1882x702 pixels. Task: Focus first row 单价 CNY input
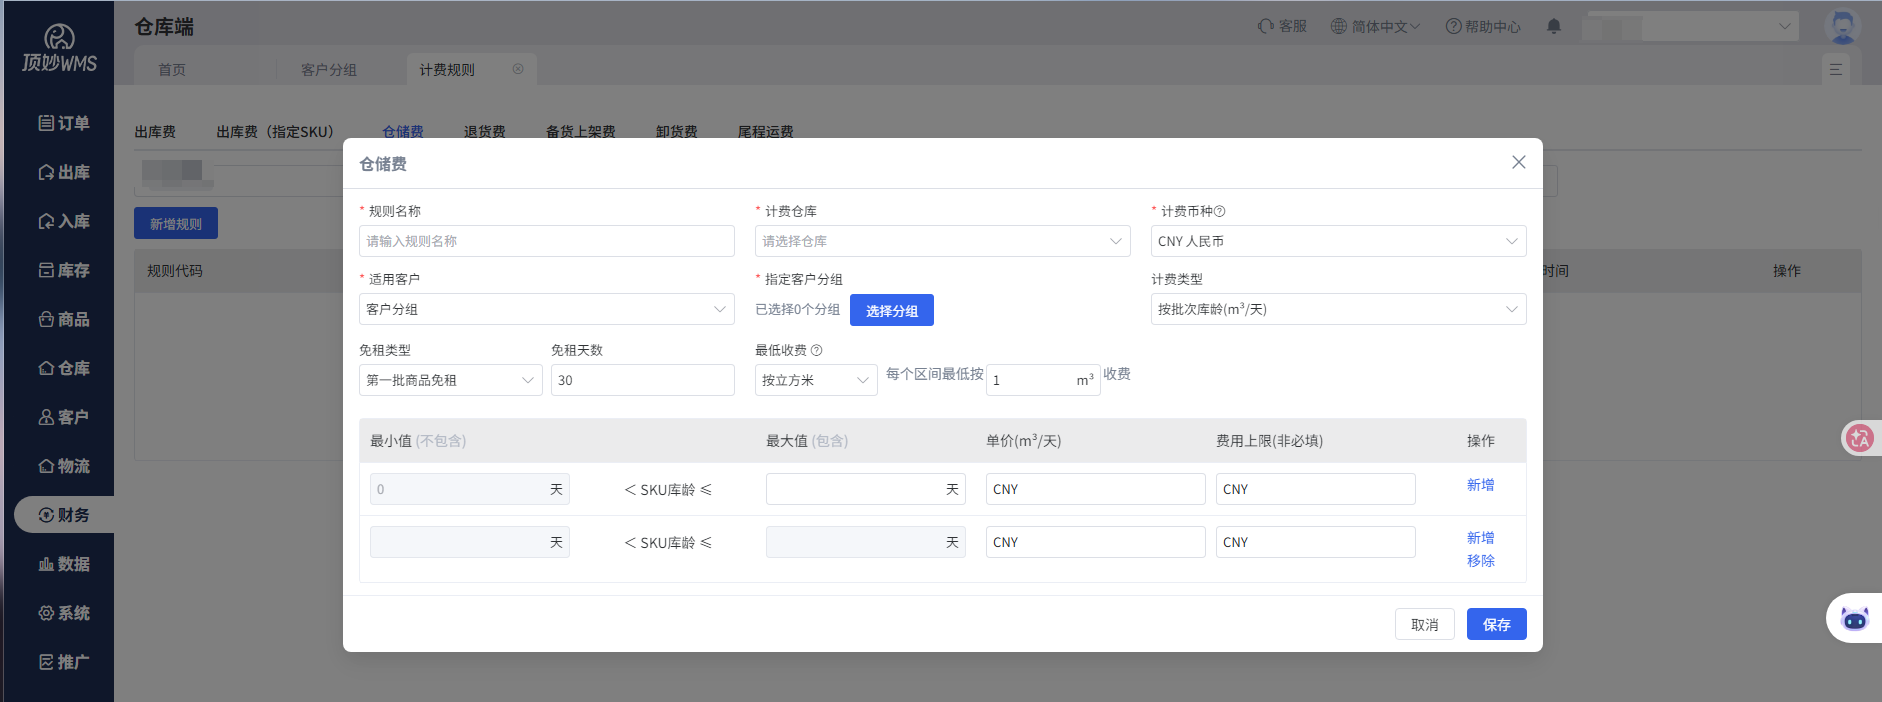point(1096,489)
